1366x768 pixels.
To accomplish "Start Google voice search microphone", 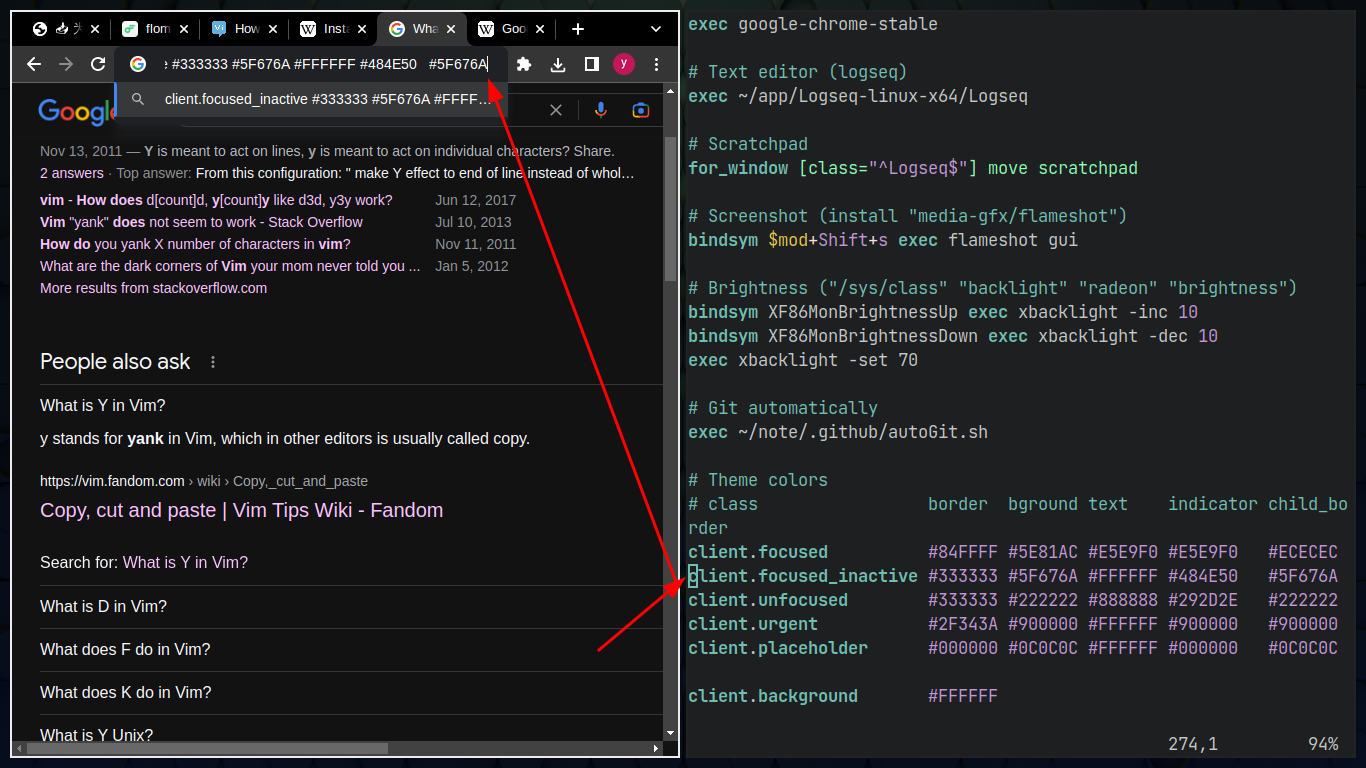I will tap(600, 110).
